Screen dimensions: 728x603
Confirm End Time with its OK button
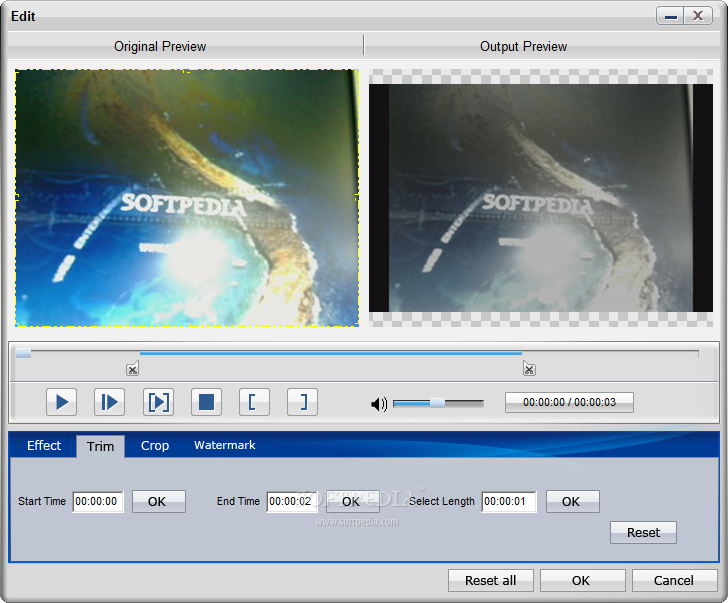[353, 501]
